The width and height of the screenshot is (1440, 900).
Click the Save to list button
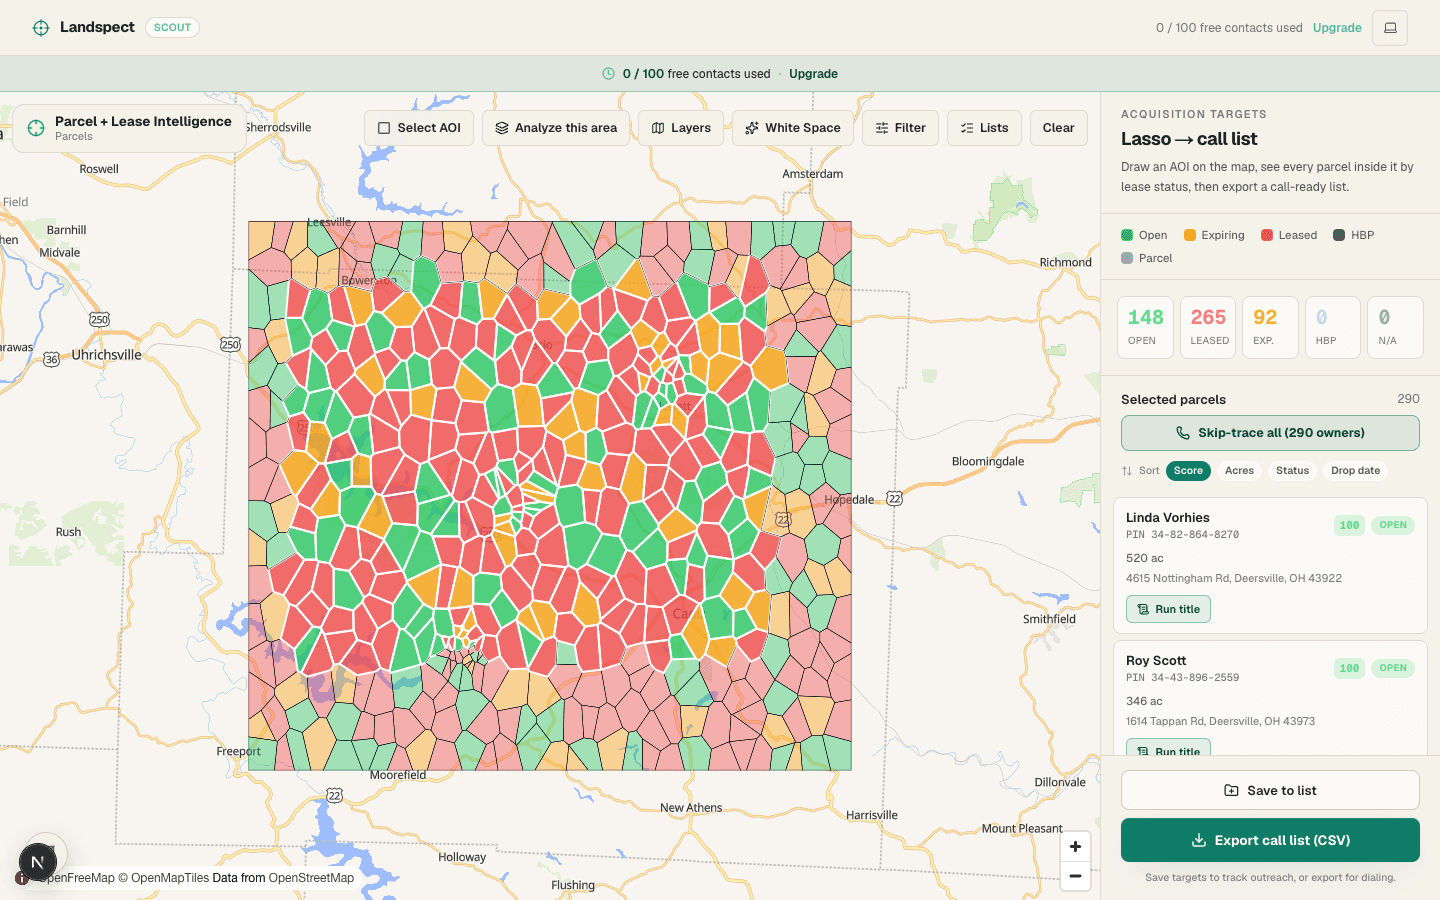pyautogui.click(x=1270, y=790)
